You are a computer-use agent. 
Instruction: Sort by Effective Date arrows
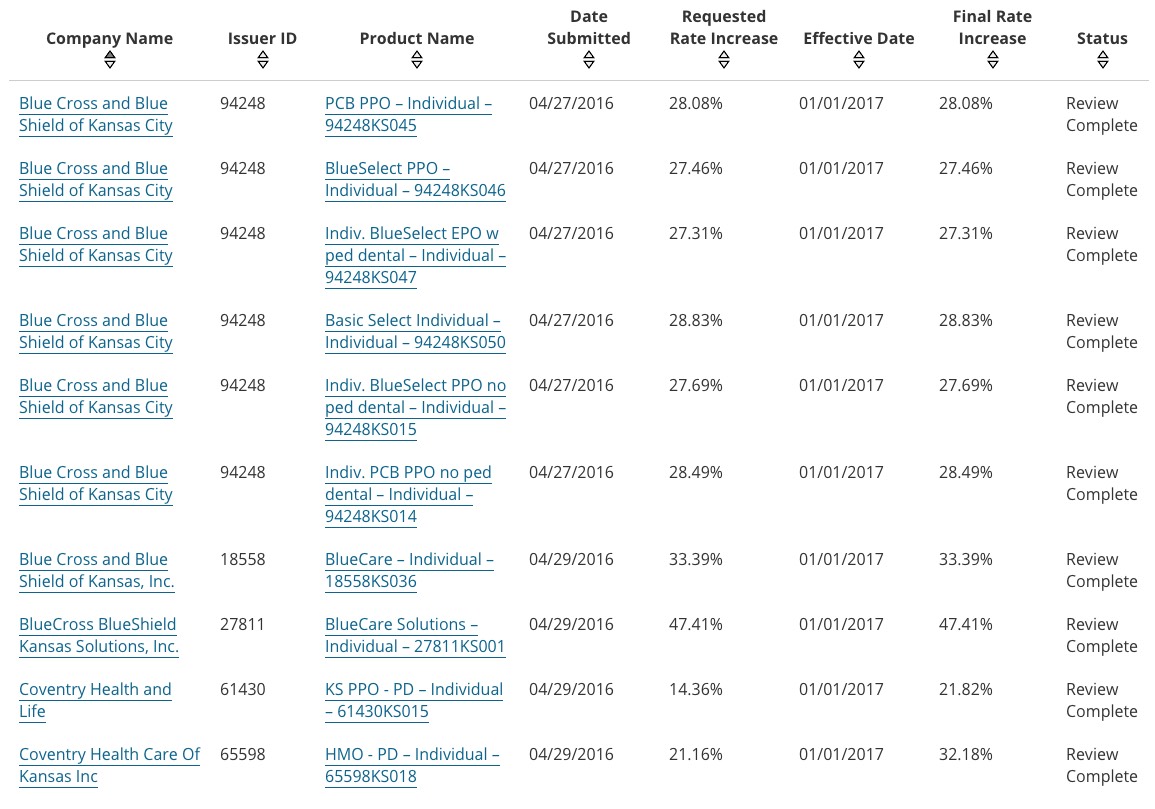pyautogui.click(x=859, y=61)
